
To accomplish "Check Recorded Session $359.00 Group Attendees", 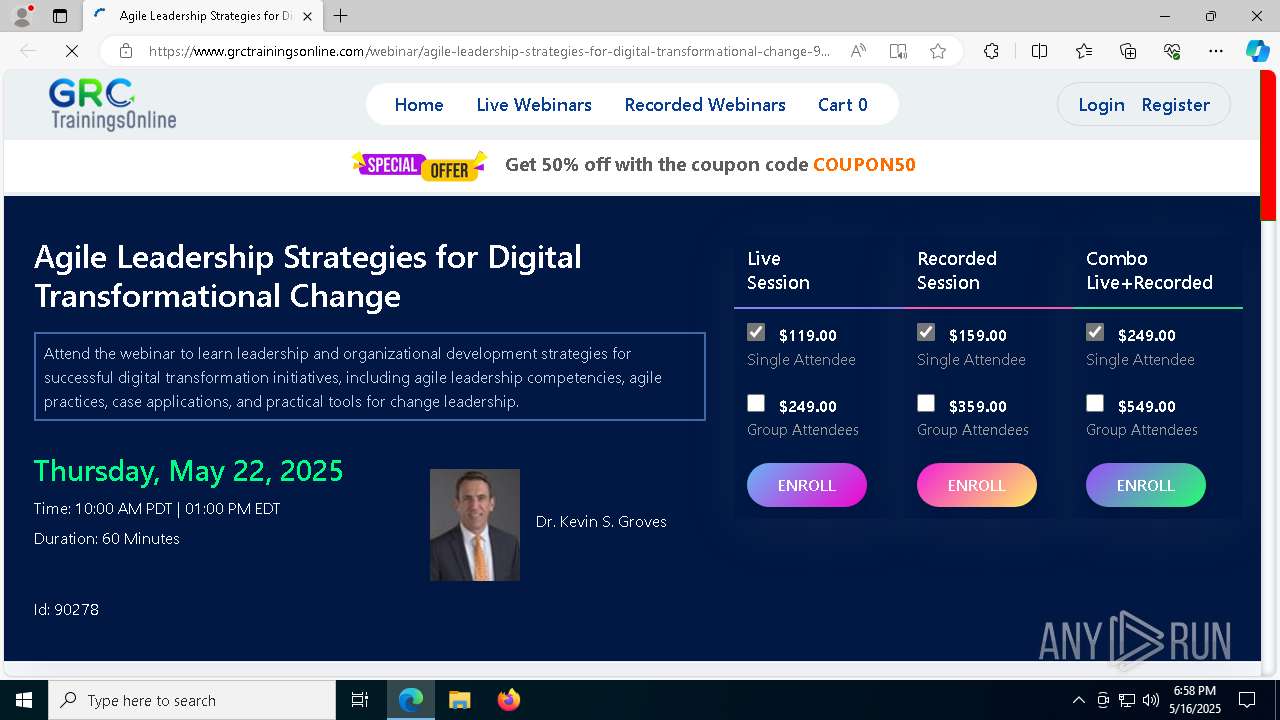I will (x=926, y=403).
